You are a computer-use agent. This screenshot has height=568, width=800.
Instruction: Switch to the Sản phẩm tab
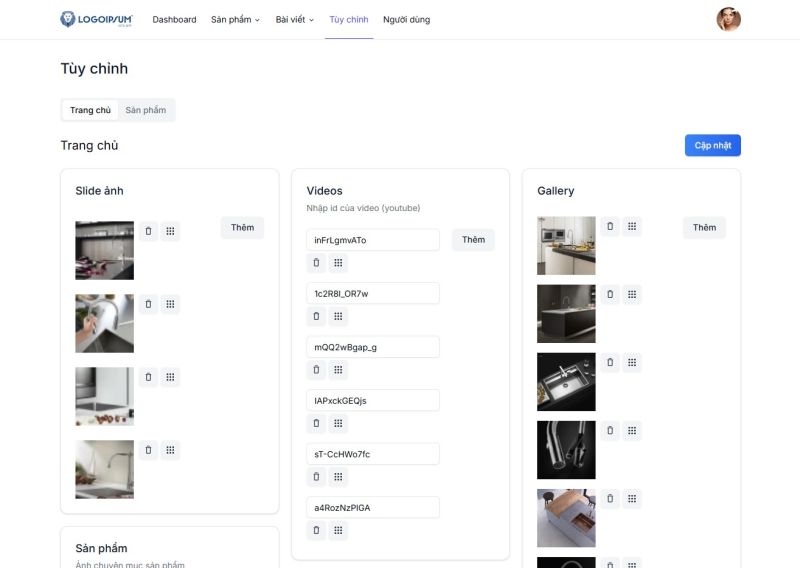point(146,110)
